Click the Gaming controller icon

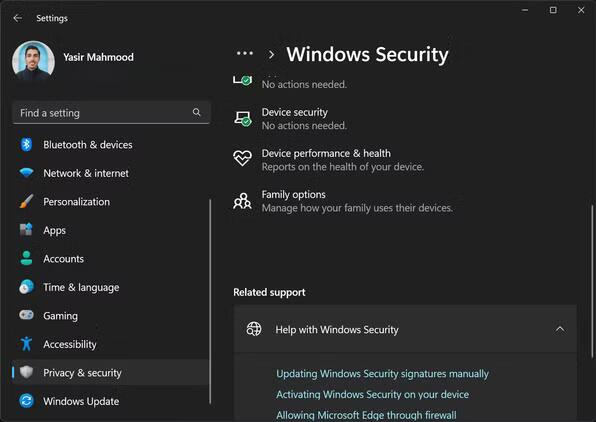tap(26, 315)
